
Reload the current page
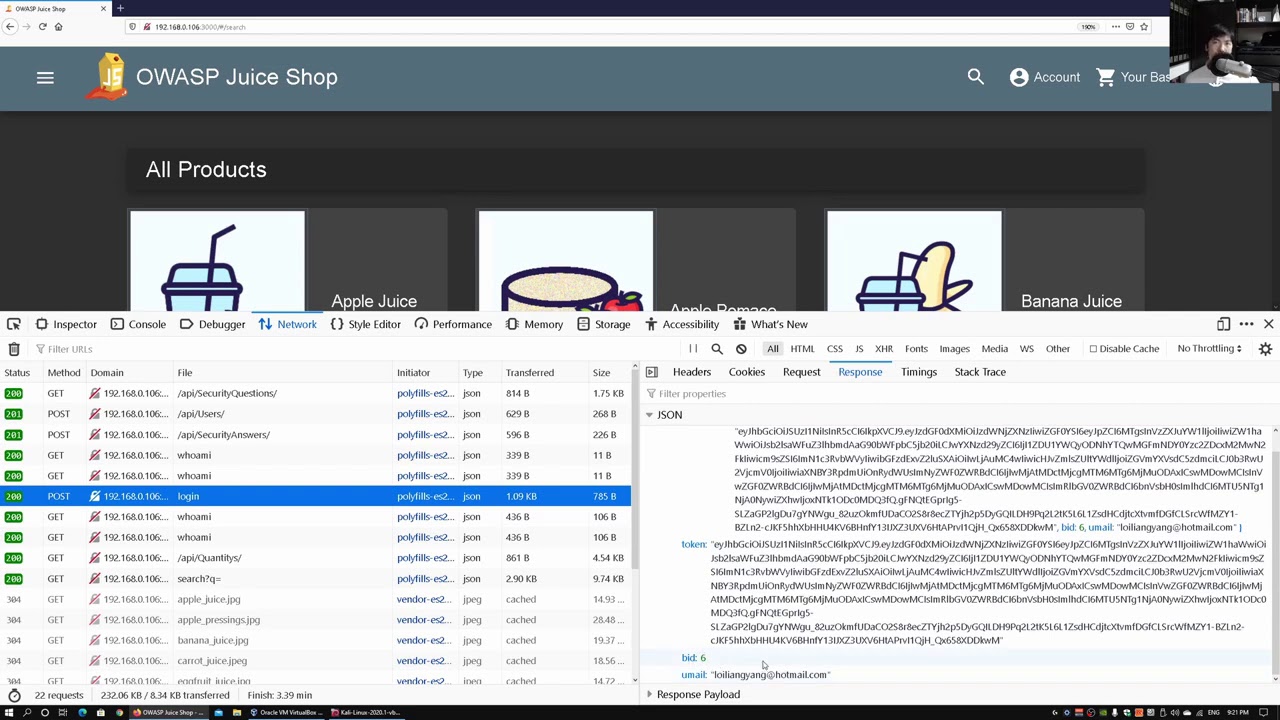coord(42,27)
